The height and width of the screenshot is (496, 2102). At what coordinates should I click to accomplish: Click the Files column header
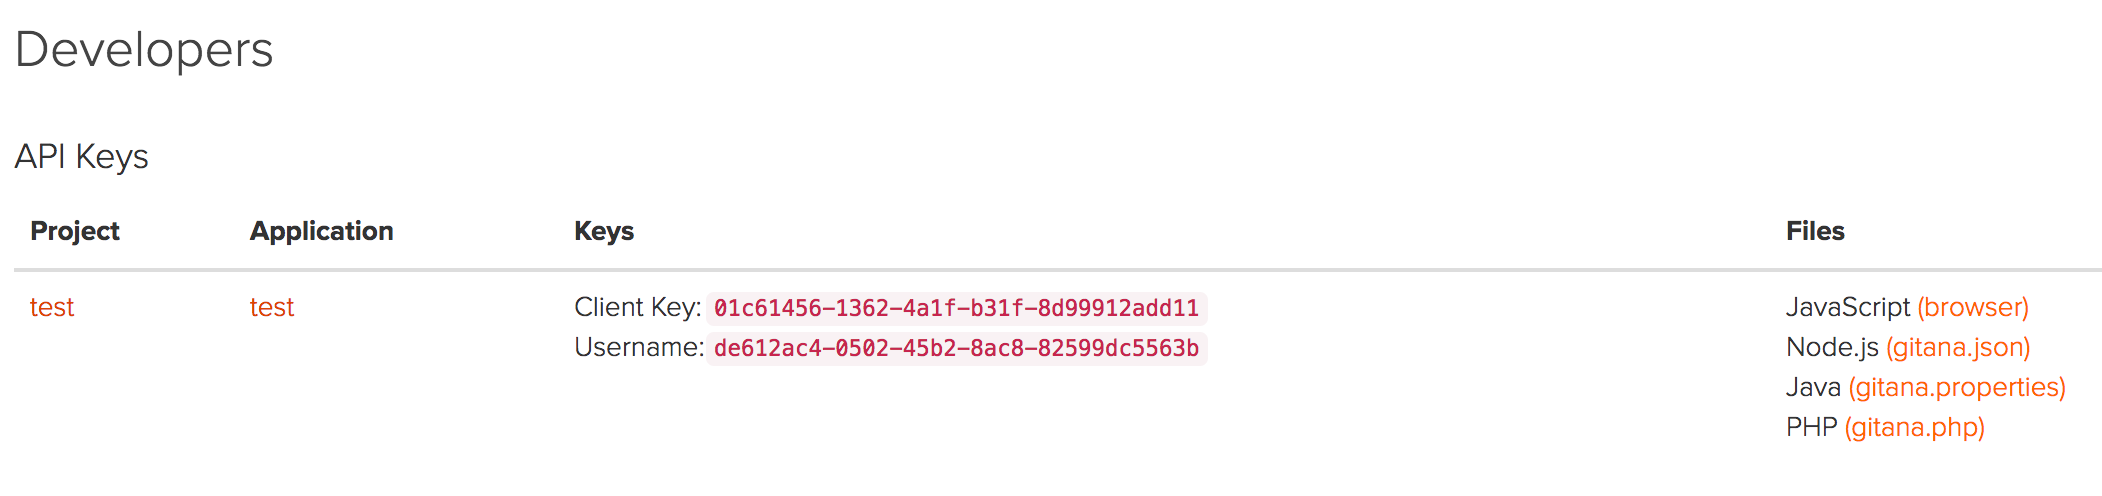click(1815, 231)
